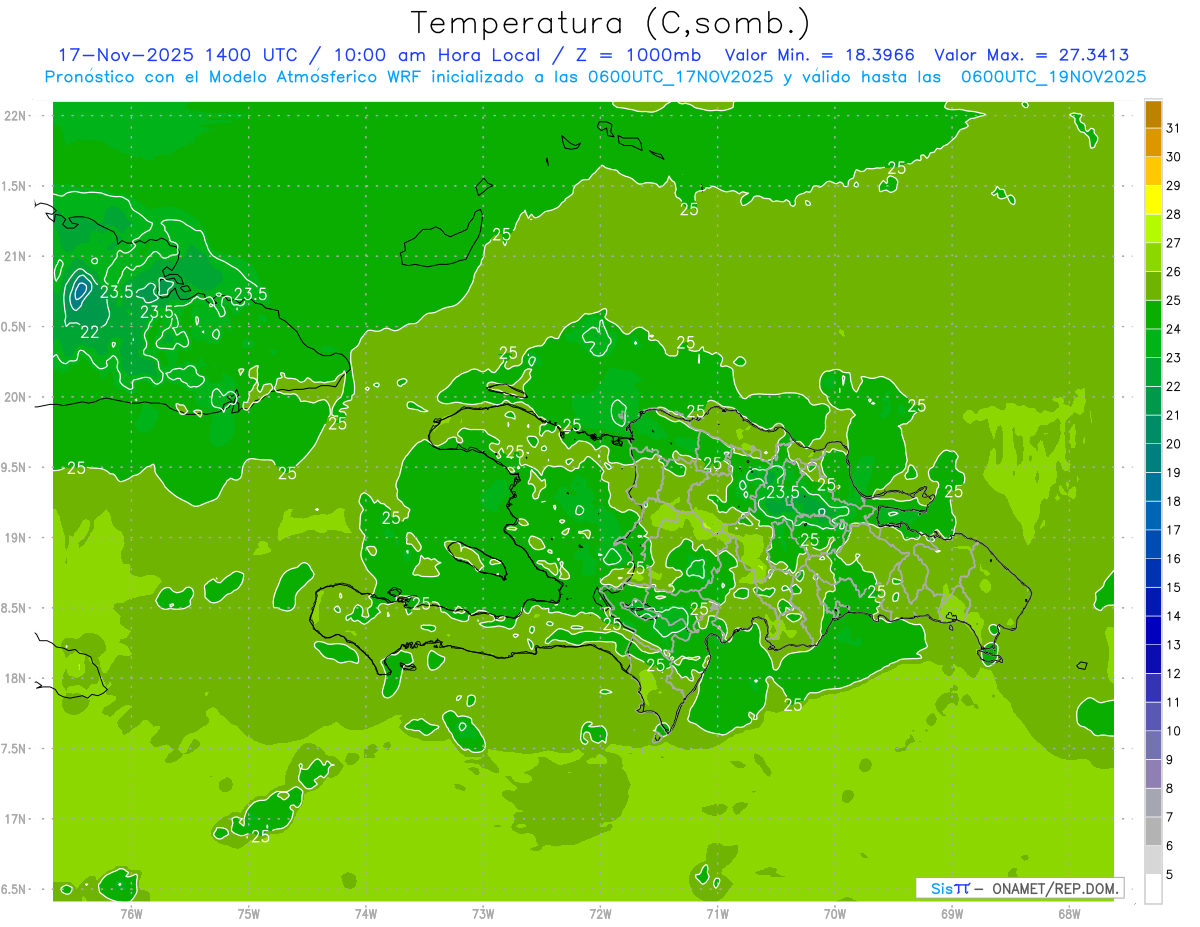Click the 20N latitude axis label

pyautogui.click(x=15, y=397)
